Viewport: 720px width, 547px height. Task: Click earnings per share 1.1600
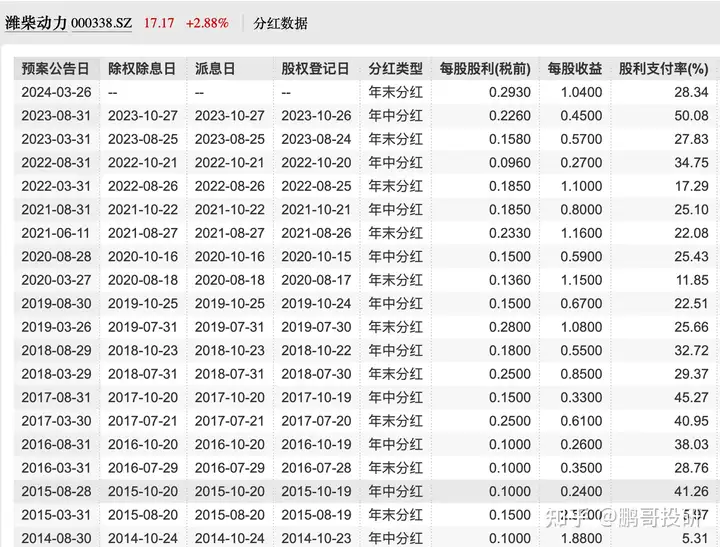coord(581,233)
